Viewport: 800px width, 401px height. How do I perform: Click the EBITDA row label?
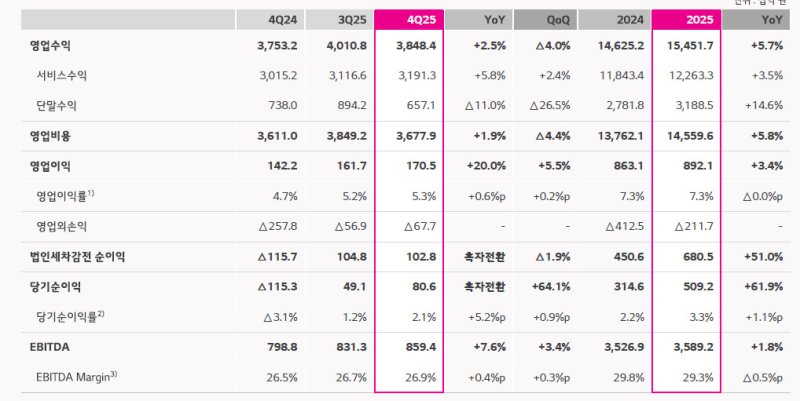coord(52,347)
